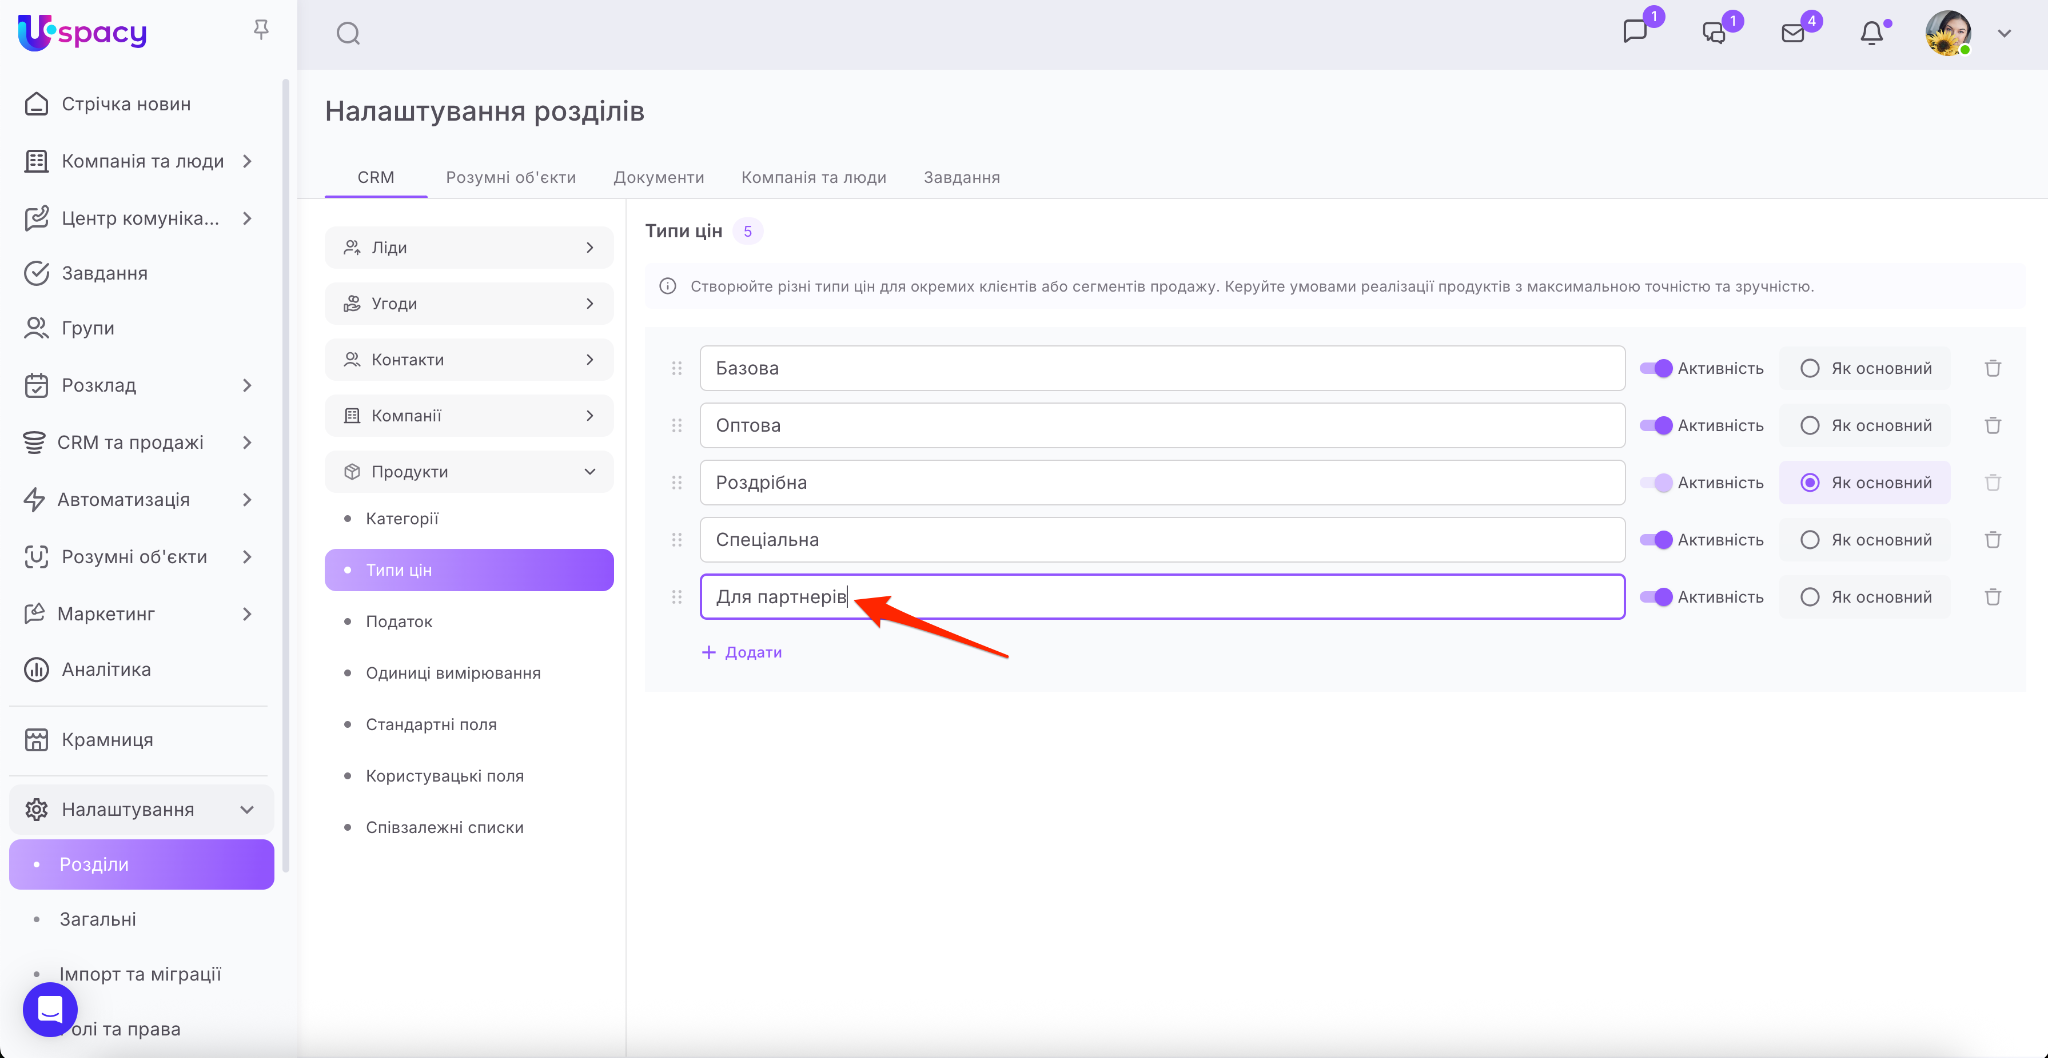
Task: Grab drag handle of Оптова row
Action: (677, 426)
